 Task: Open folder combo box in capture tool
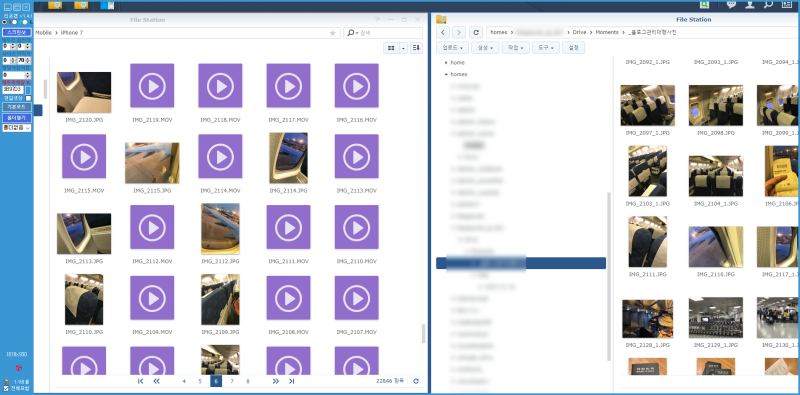coord(17,127)
